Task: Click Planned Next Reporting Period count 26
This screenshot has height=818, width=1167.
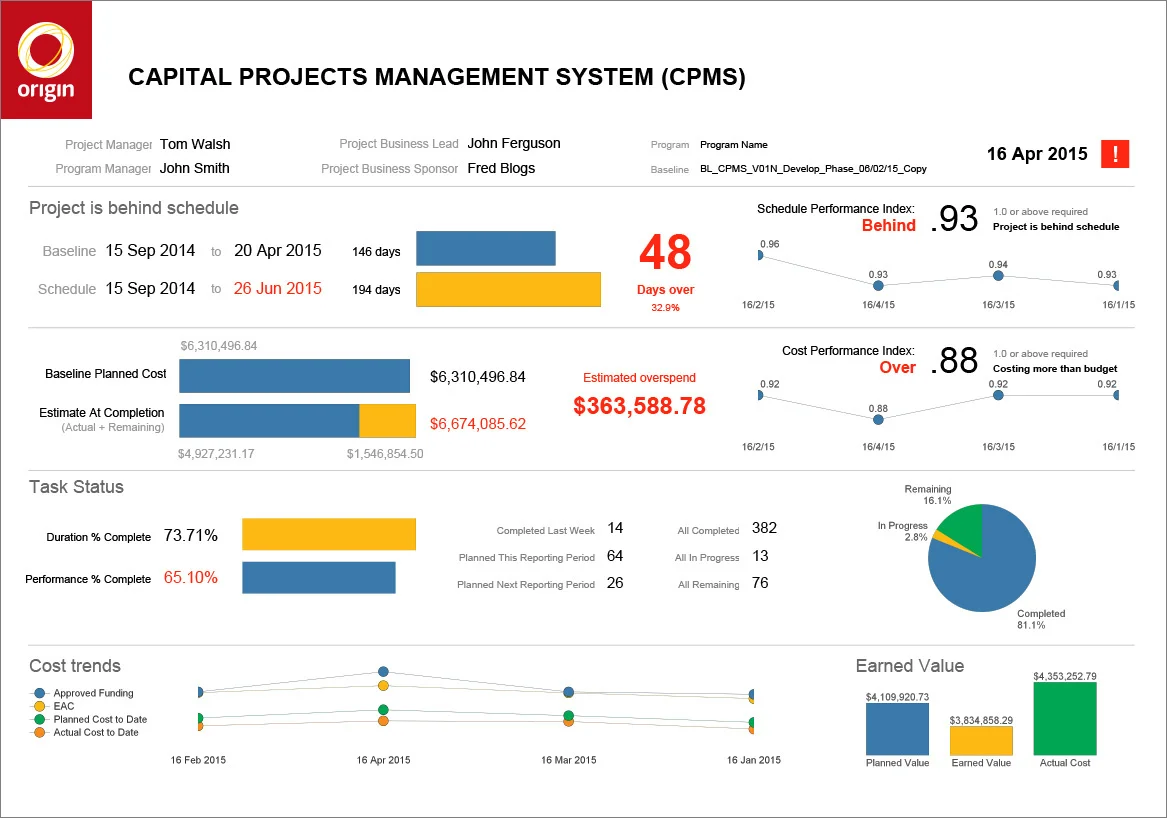Action: (615, 583)
